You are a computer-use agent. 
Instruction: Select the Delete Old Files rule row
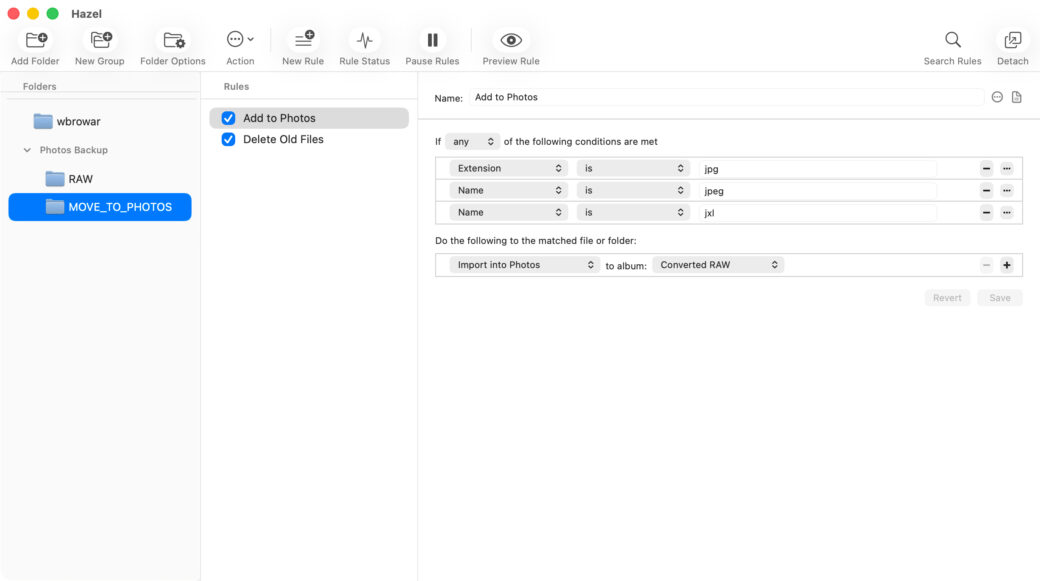point(309,139)
